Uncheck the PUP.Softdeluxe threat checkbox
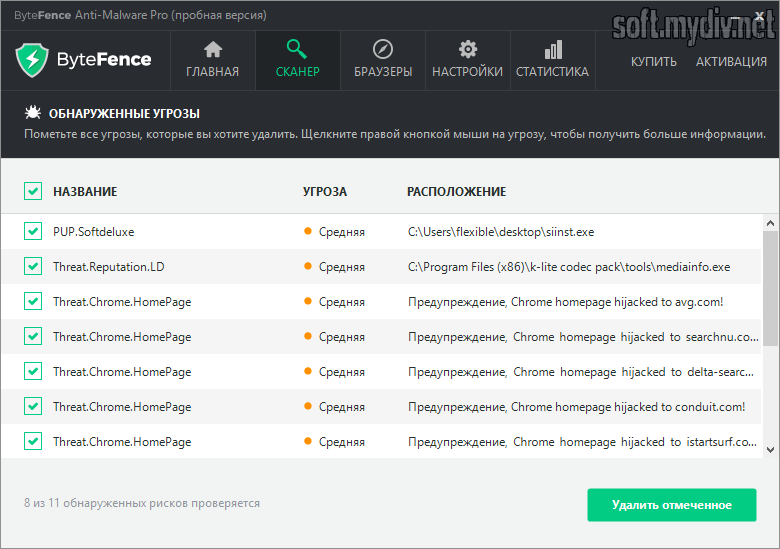This screenshot has height=549, width=780. tap(33, 231)
